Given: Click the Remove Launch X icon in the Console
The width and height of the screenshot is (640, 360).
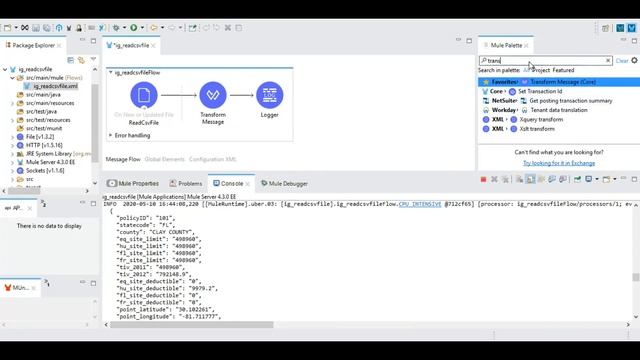Looking at the screenshot, I should point(494,179).
